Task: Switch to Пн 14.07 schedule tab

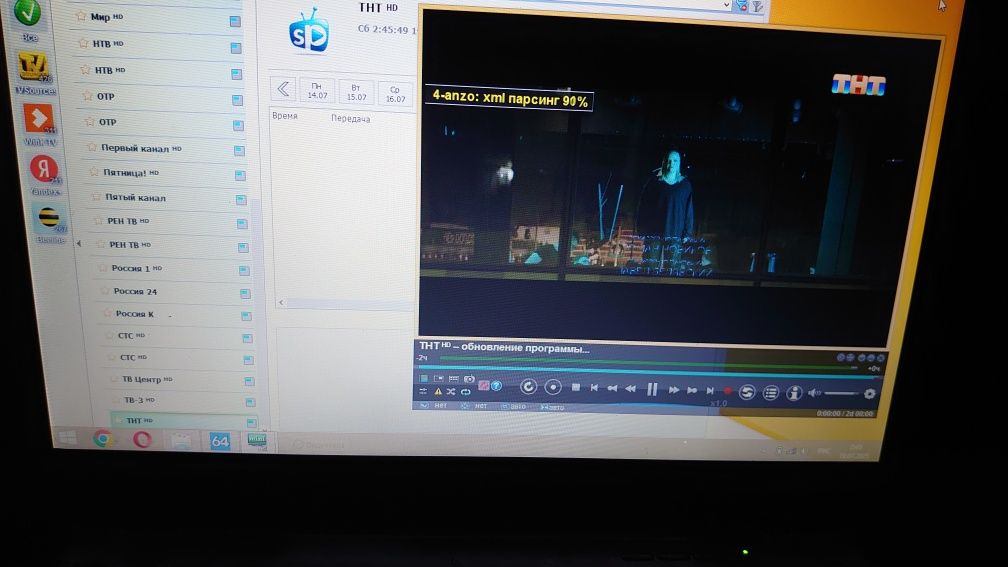Action: [x=317, y=91]
